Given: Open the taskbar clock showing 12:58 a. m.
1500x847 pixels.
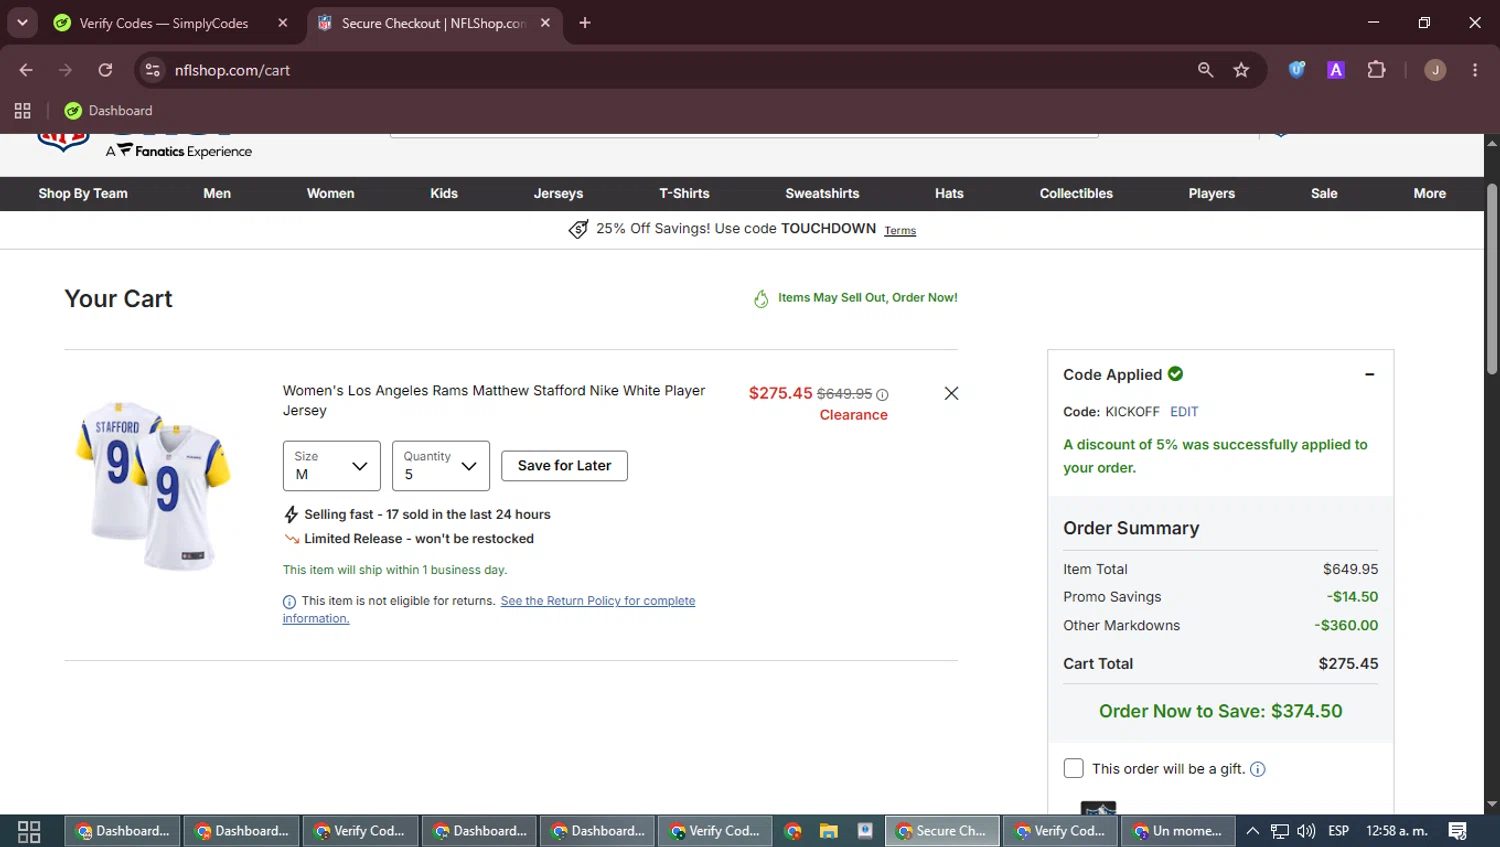Looking at the screenshot, I should [x=1396, y=831].
